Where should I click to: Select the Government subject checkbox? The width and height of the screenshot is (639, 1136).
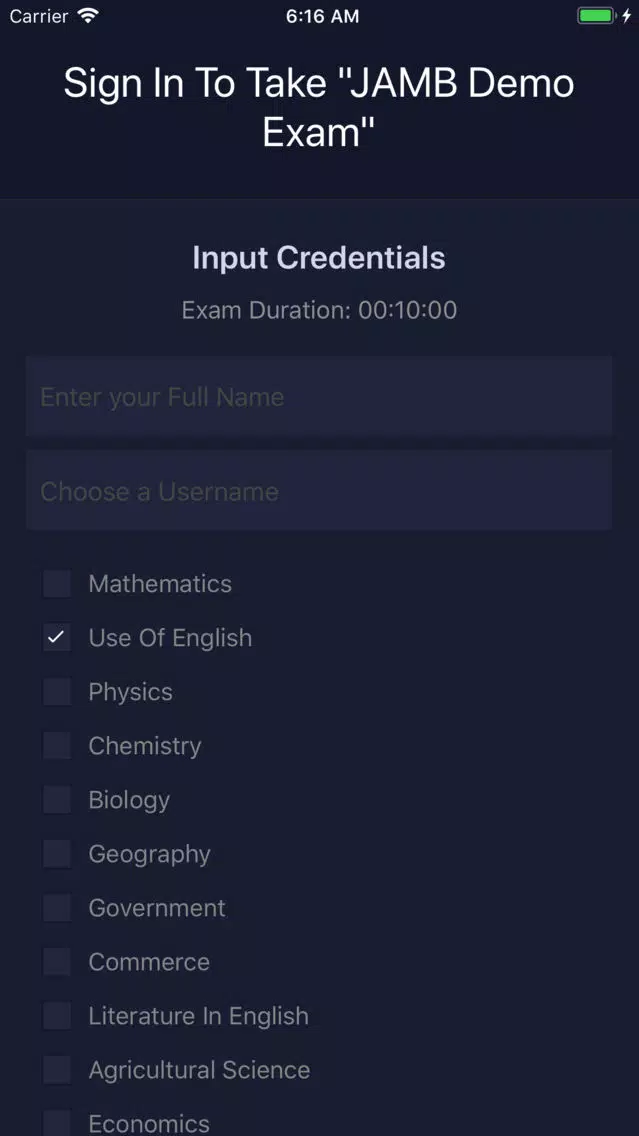pyautogui.click(x=57, y=908)
